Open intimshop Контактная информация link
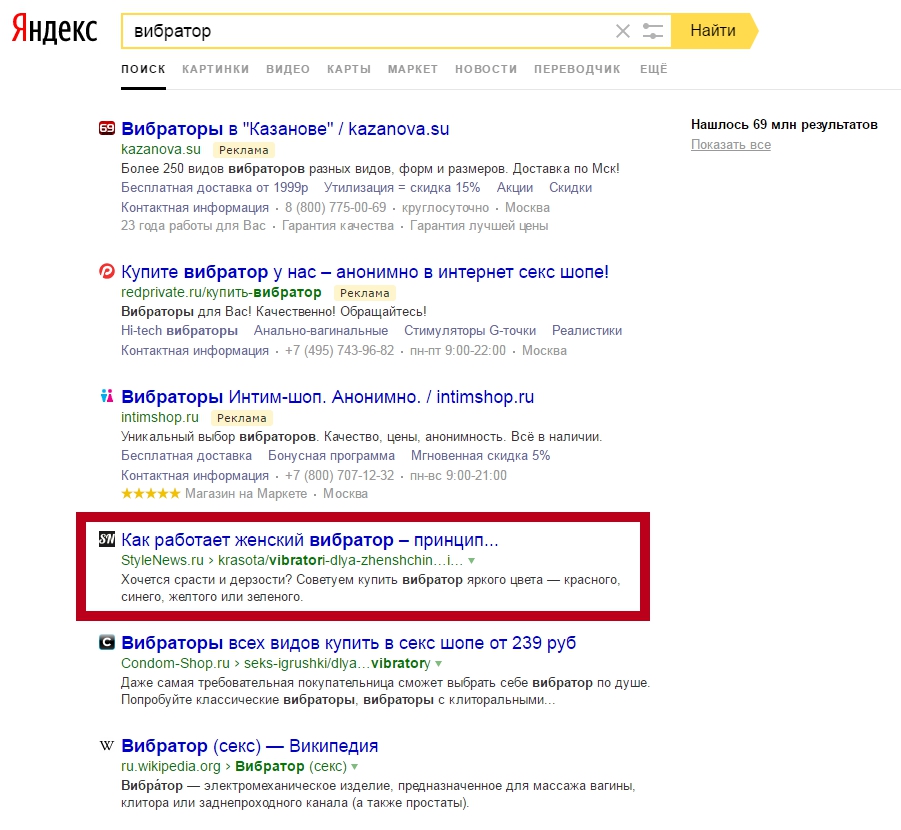This screenshot has height=830, width=901. click(195, 476)
